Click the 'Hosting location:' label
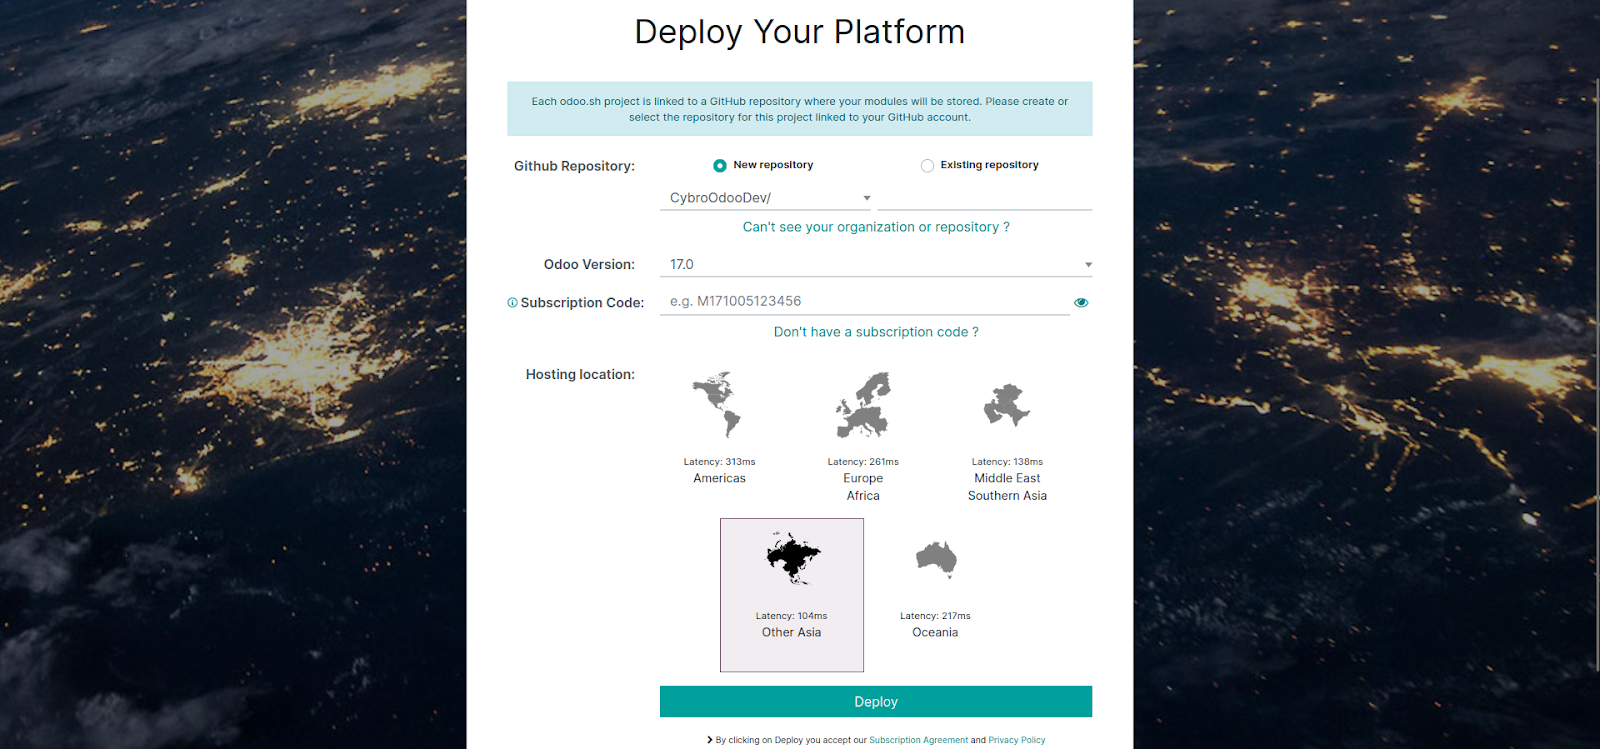Screen dimensions: 1600x749 [580, 374]
